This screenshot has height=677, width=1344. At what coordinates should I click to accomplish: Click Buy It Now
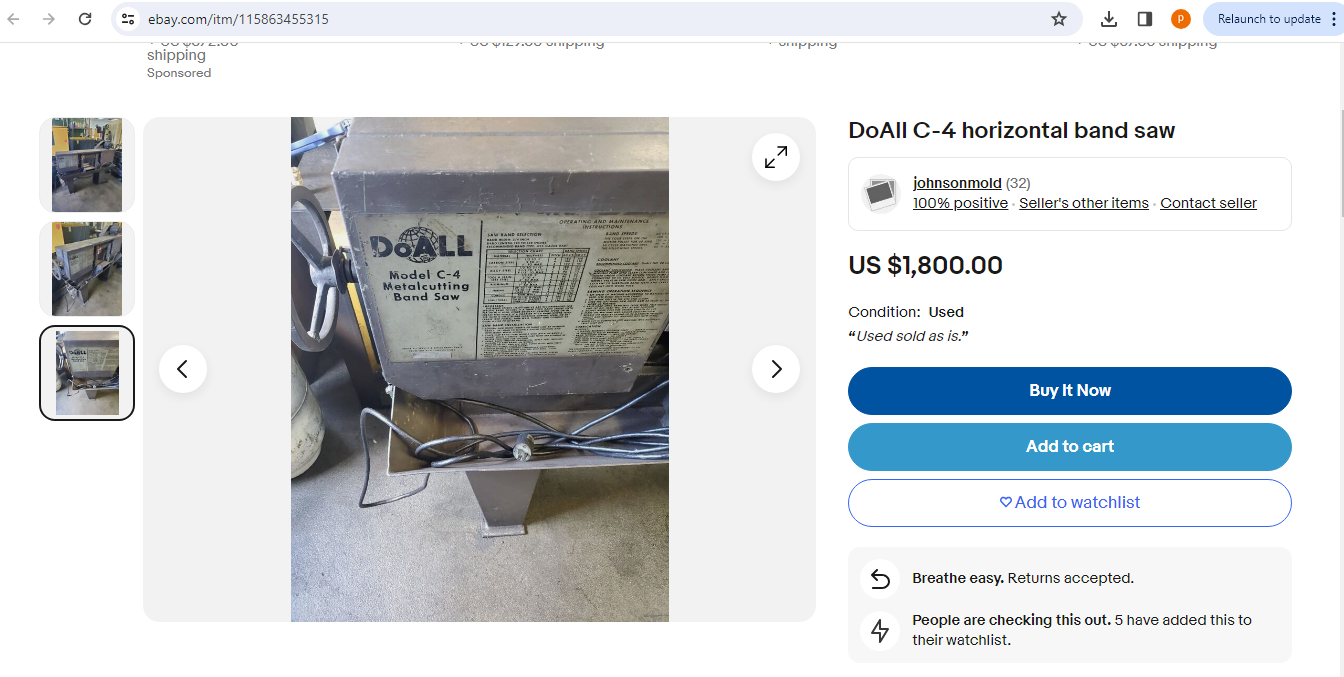coord(1070,391)
